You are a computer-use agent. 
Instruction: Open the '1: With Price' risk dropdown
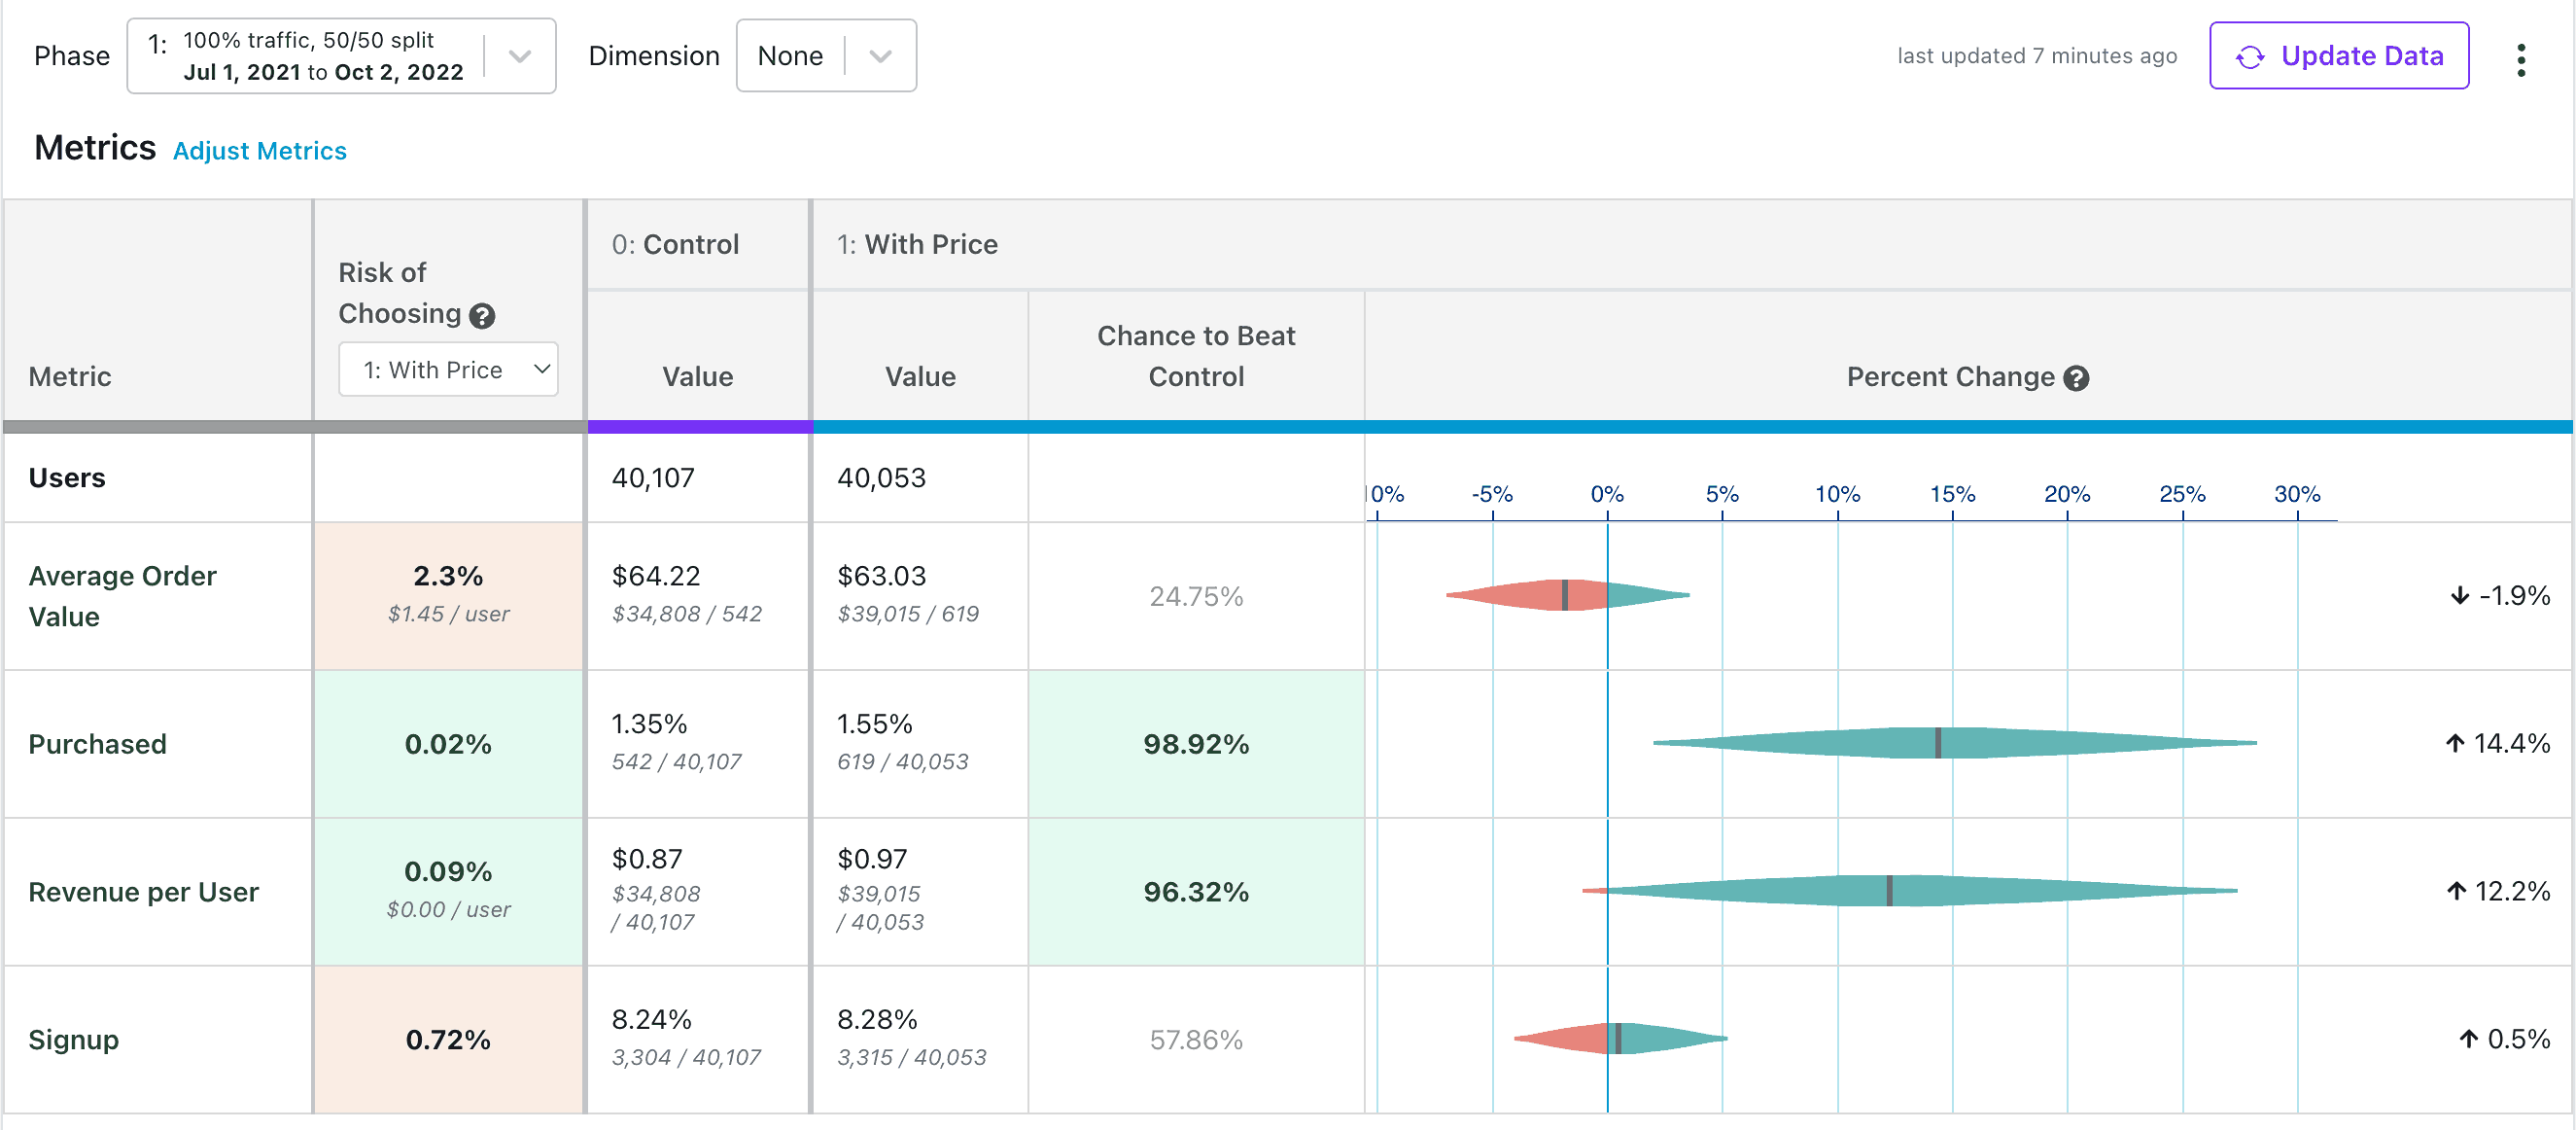point(447,370)
